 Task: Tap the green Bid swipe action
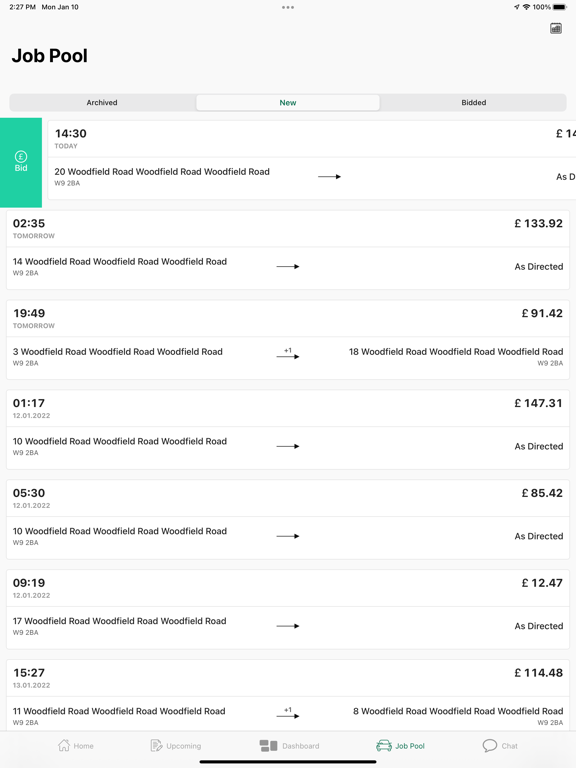coord(21,162)
